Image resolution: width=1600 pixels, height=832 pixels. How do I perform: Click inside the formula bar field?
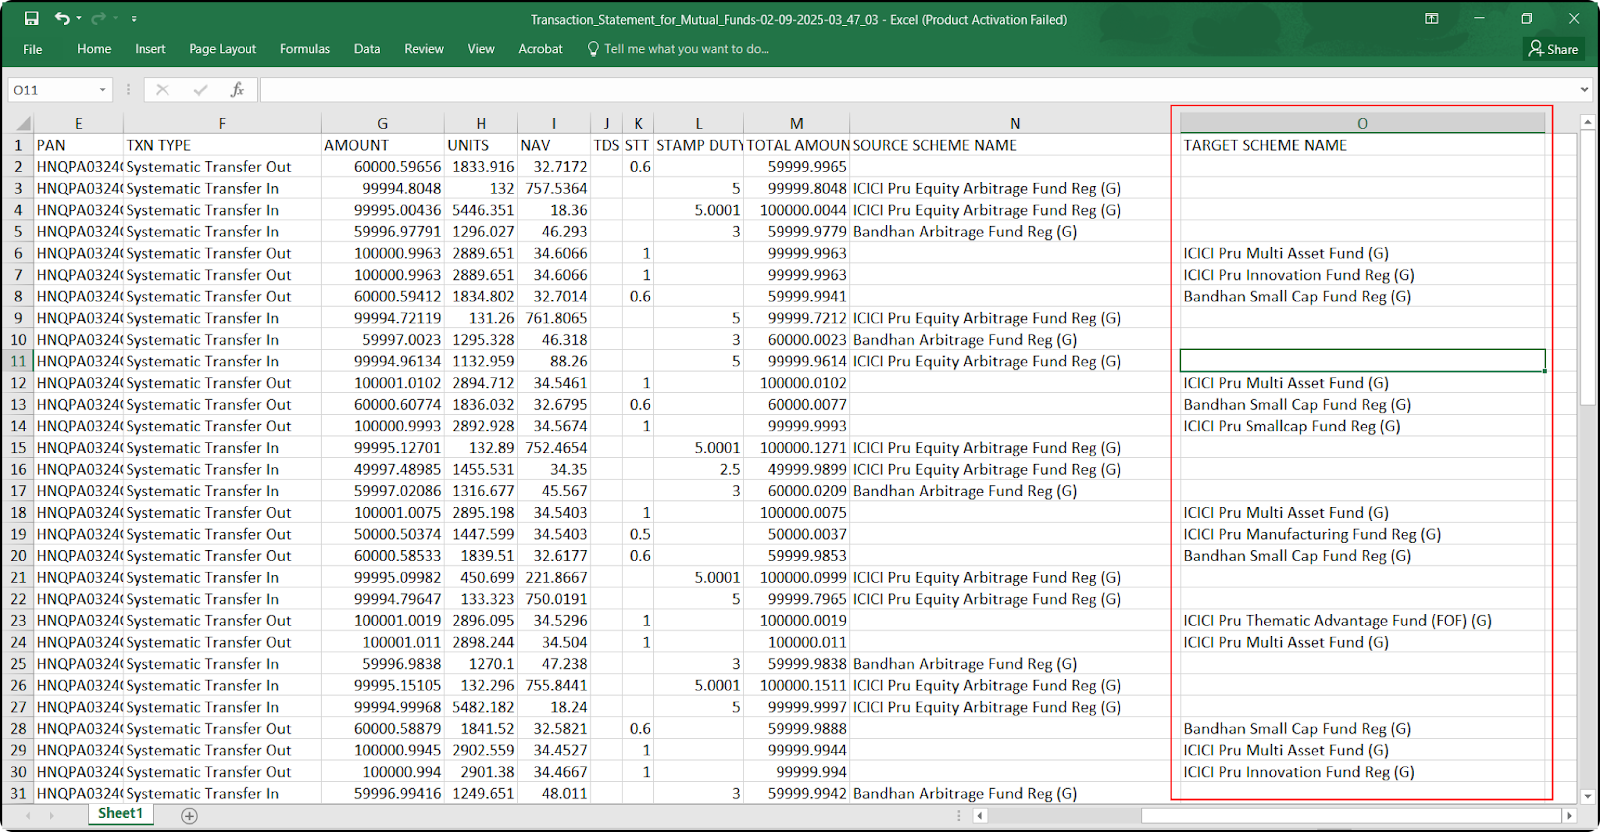click(x=918, y=90)
